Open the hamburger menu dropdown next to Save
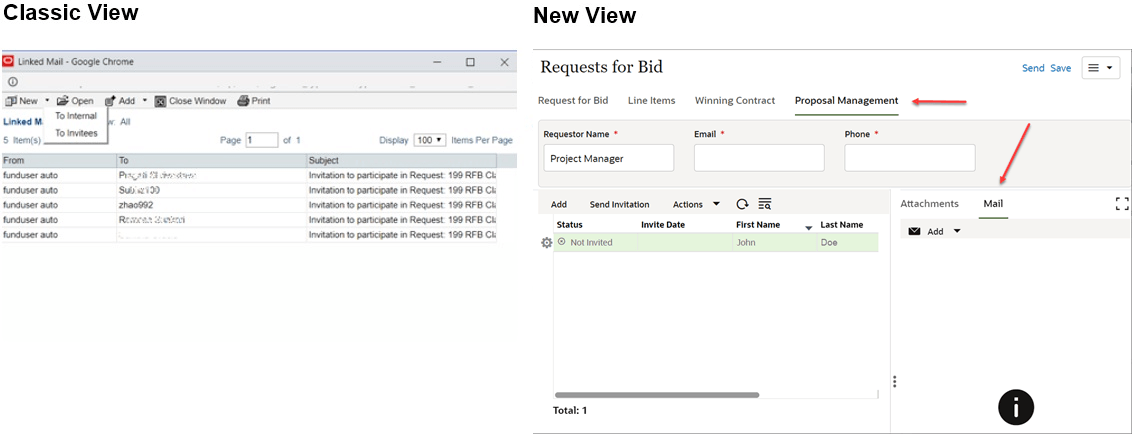This screenshot has width=1135, height=435. [x=1101, y=67]
